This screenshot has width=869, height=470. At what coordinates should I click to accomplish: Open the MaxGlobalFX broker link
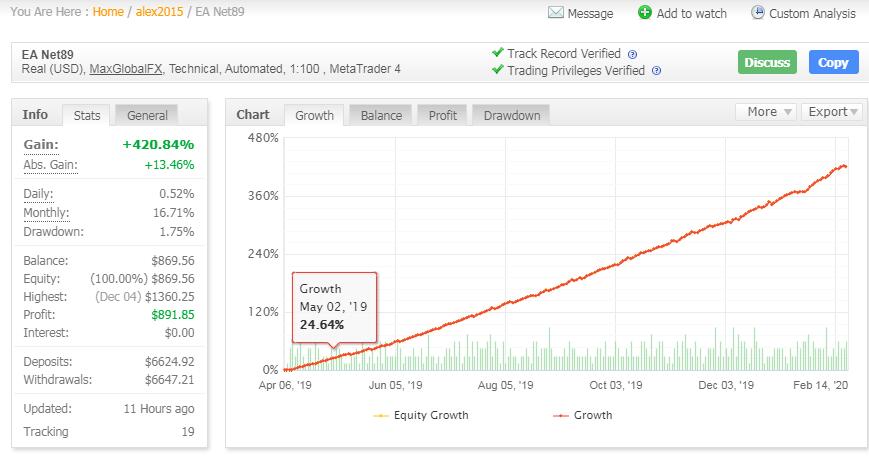(127, 70)
